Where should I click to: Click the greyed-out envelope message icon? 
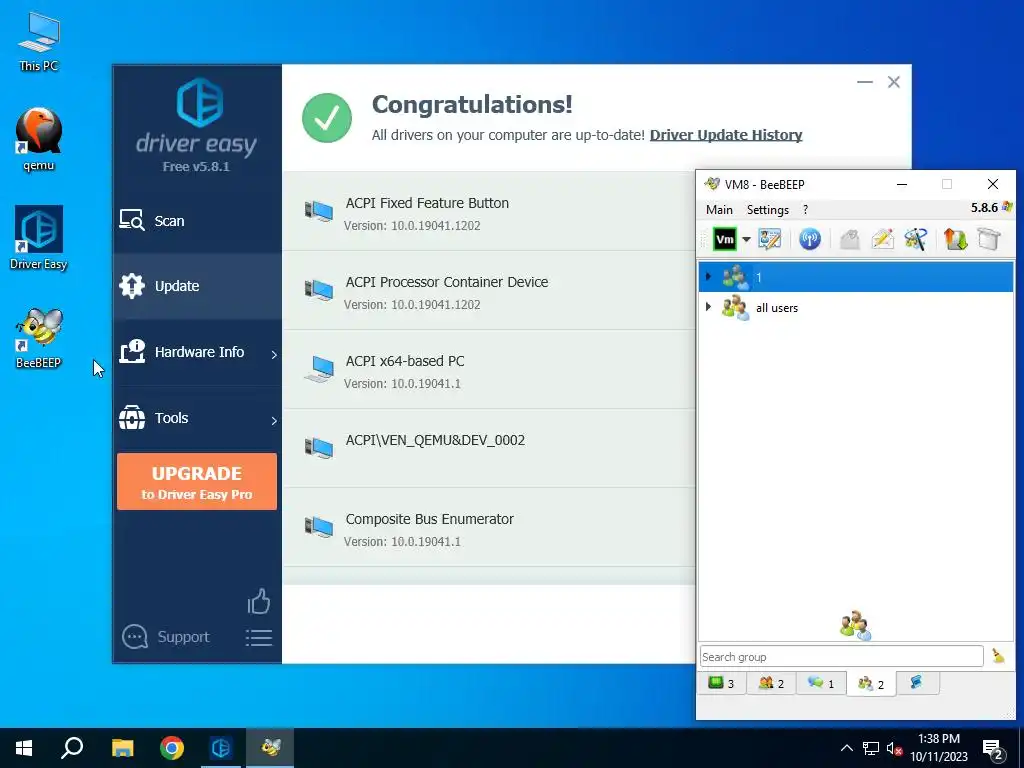tap(850, 240)
